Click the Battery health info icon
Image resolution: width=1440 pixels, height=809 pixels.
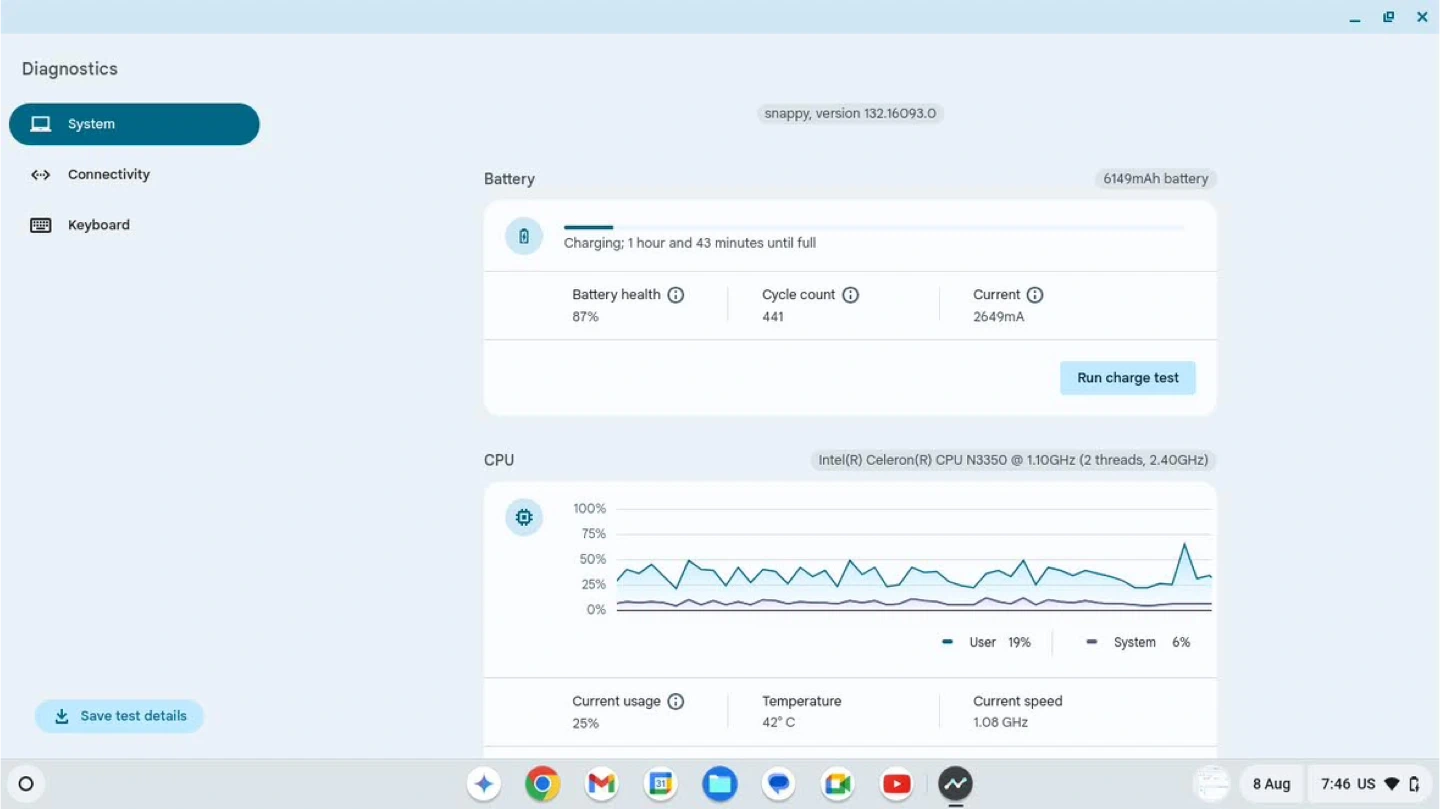coord(676,295)
